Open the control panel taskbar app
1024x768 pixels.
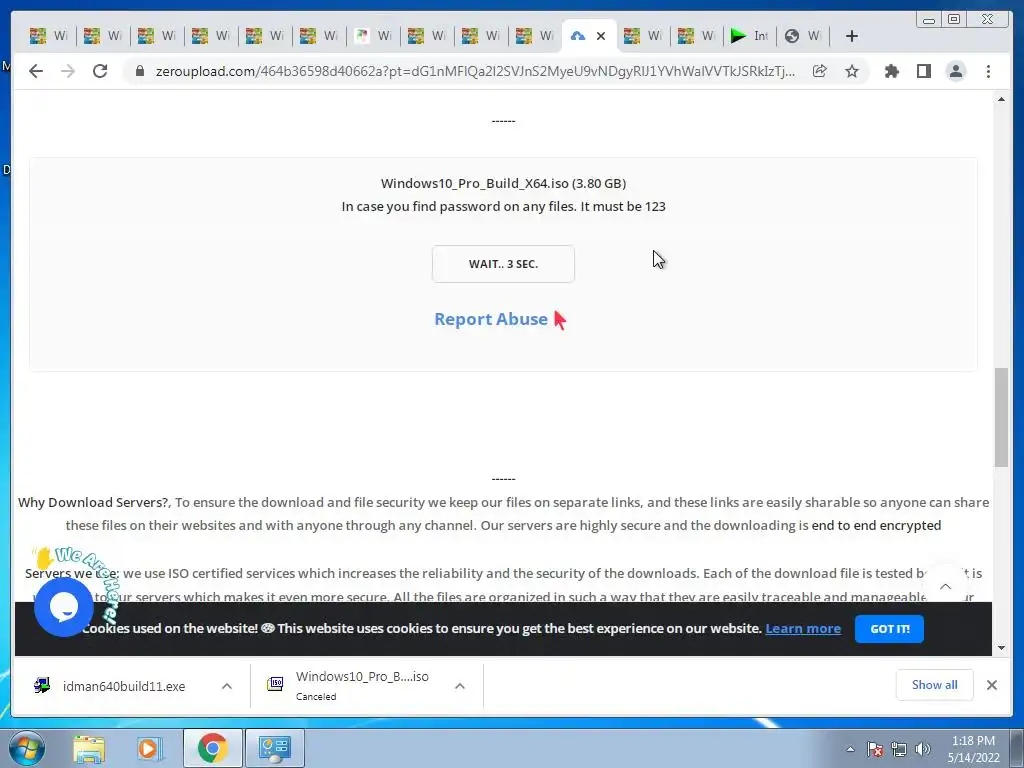(x=274, y=748)
